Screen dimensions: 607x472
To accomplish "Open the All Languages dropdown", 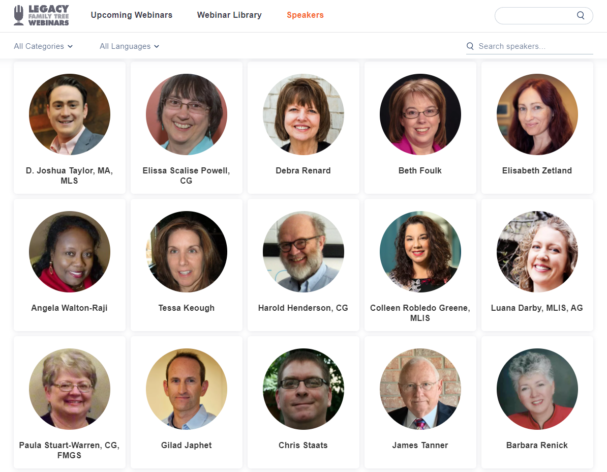I will pyautogui.click(x=129, y=46).
